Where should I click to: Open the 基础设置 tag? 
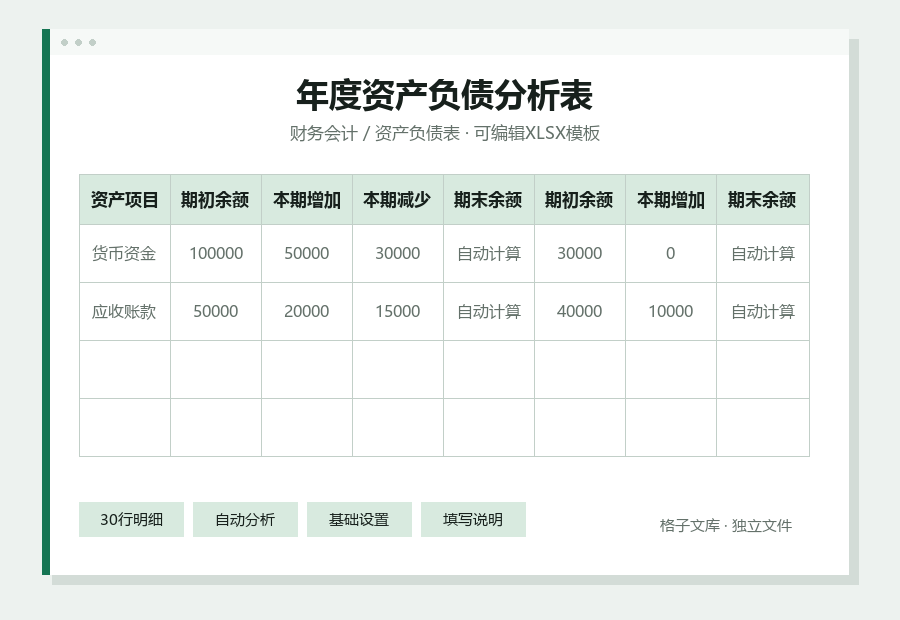tap(359, 520)
